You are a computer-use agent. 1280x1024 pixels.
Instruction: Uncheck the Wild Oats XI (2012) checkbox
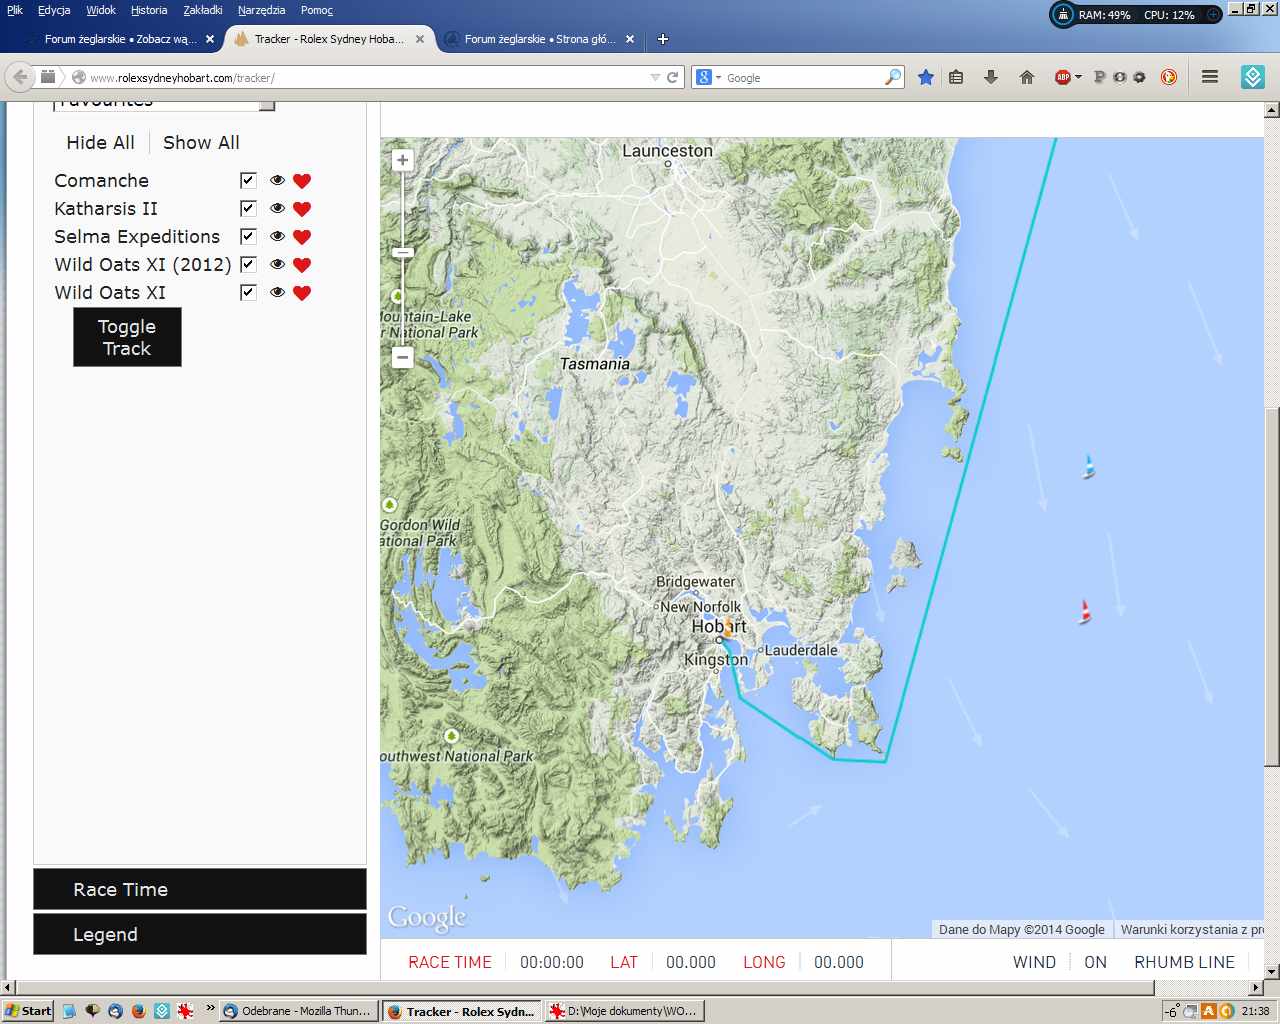(x=248, y=264)
